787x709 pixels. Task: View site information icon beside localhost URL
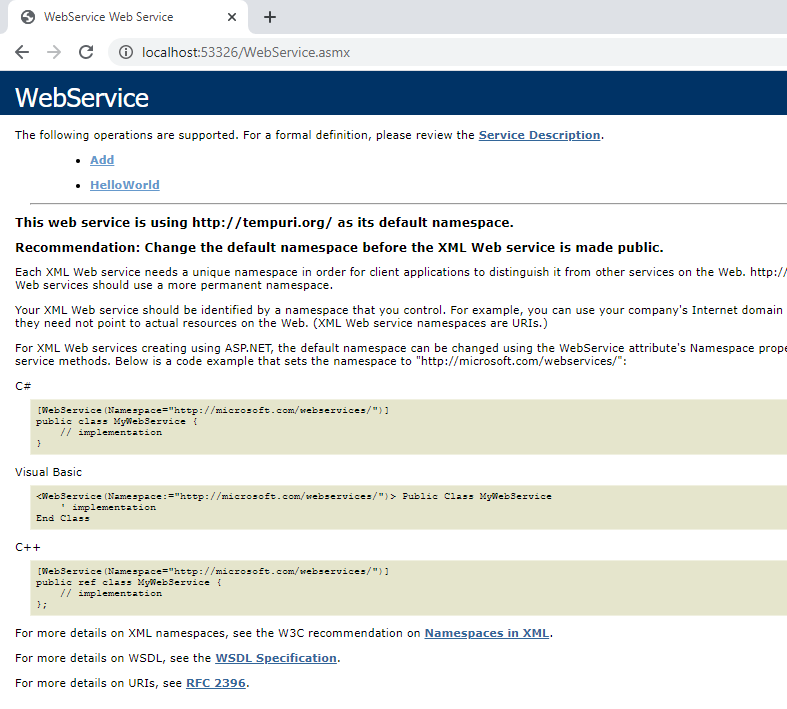click(125, 52)
